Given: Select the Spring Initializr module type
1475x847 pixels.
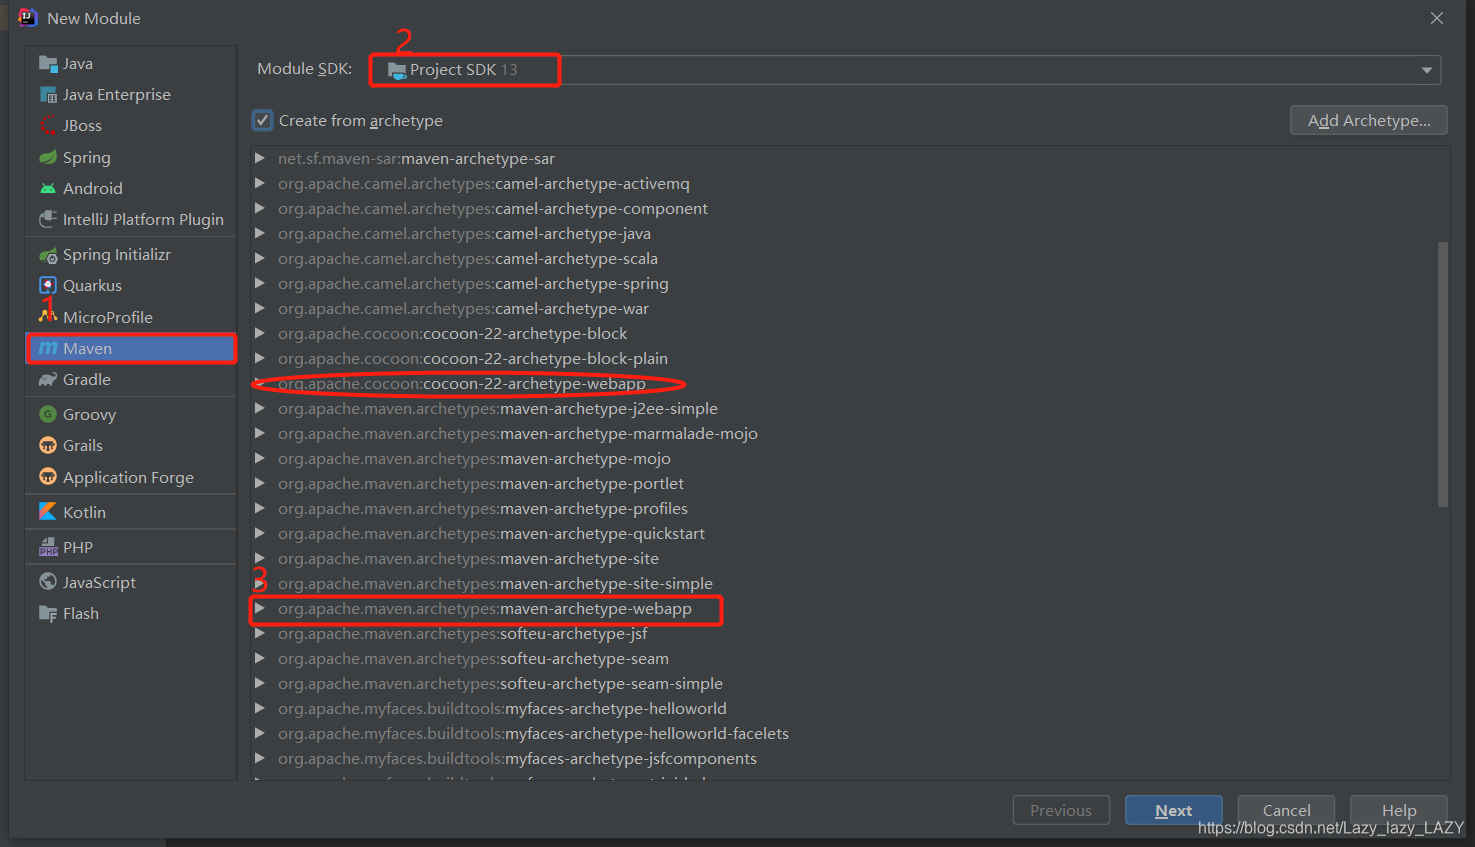Looking at the screenshot, I should click(131, 255).
